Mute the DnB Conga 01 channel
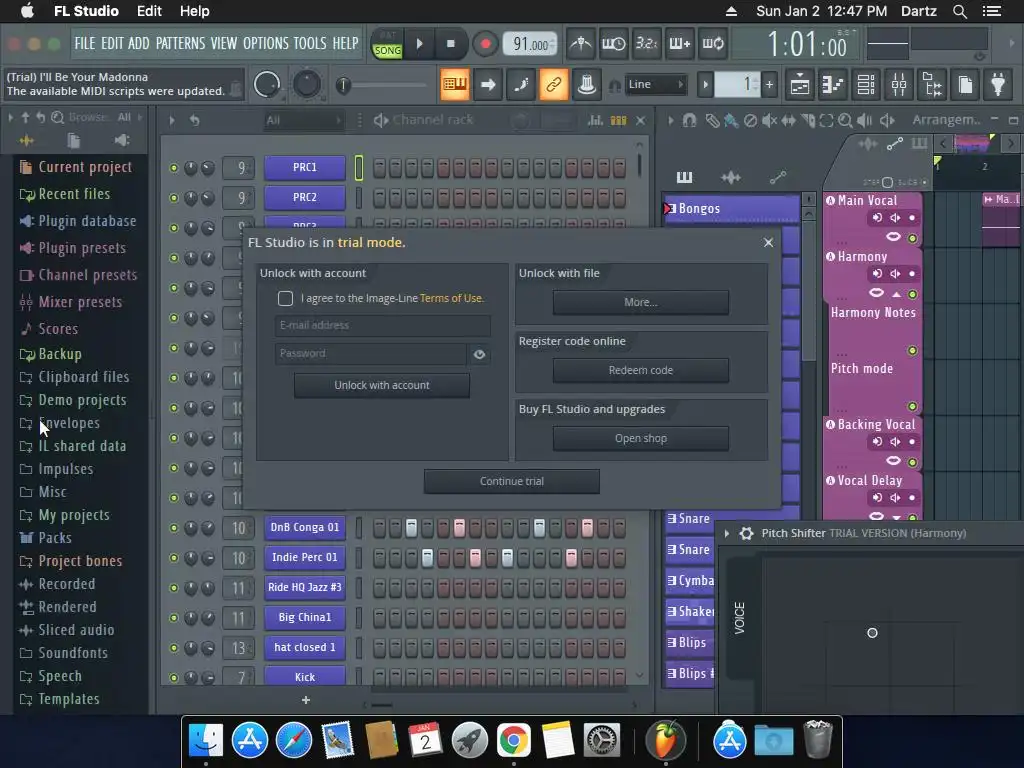The height and width of the screenshot is (768, 1024). point(174,528)
